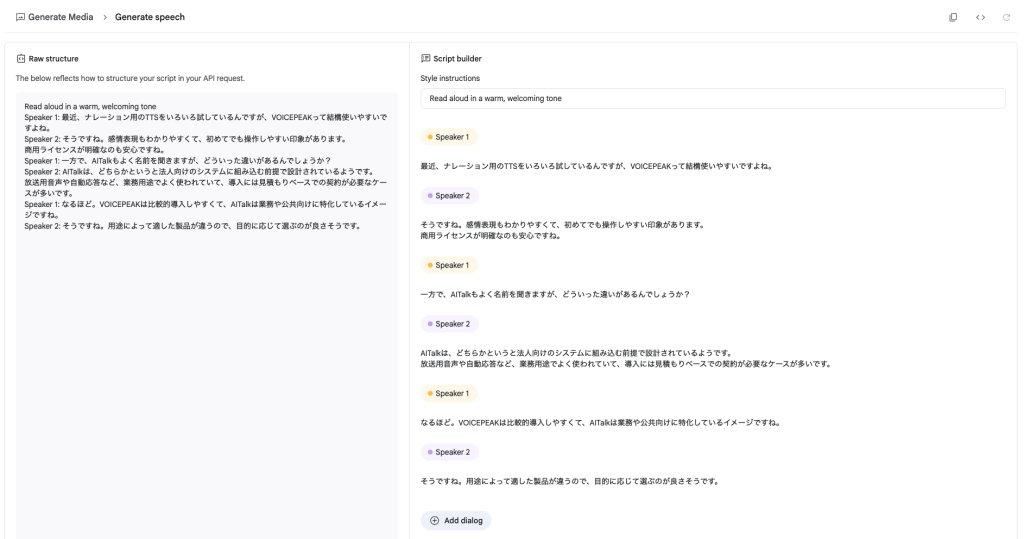This screenshot has height=539, width=1024.
Task: Click the Script builder heading
Action: [457, 59]
